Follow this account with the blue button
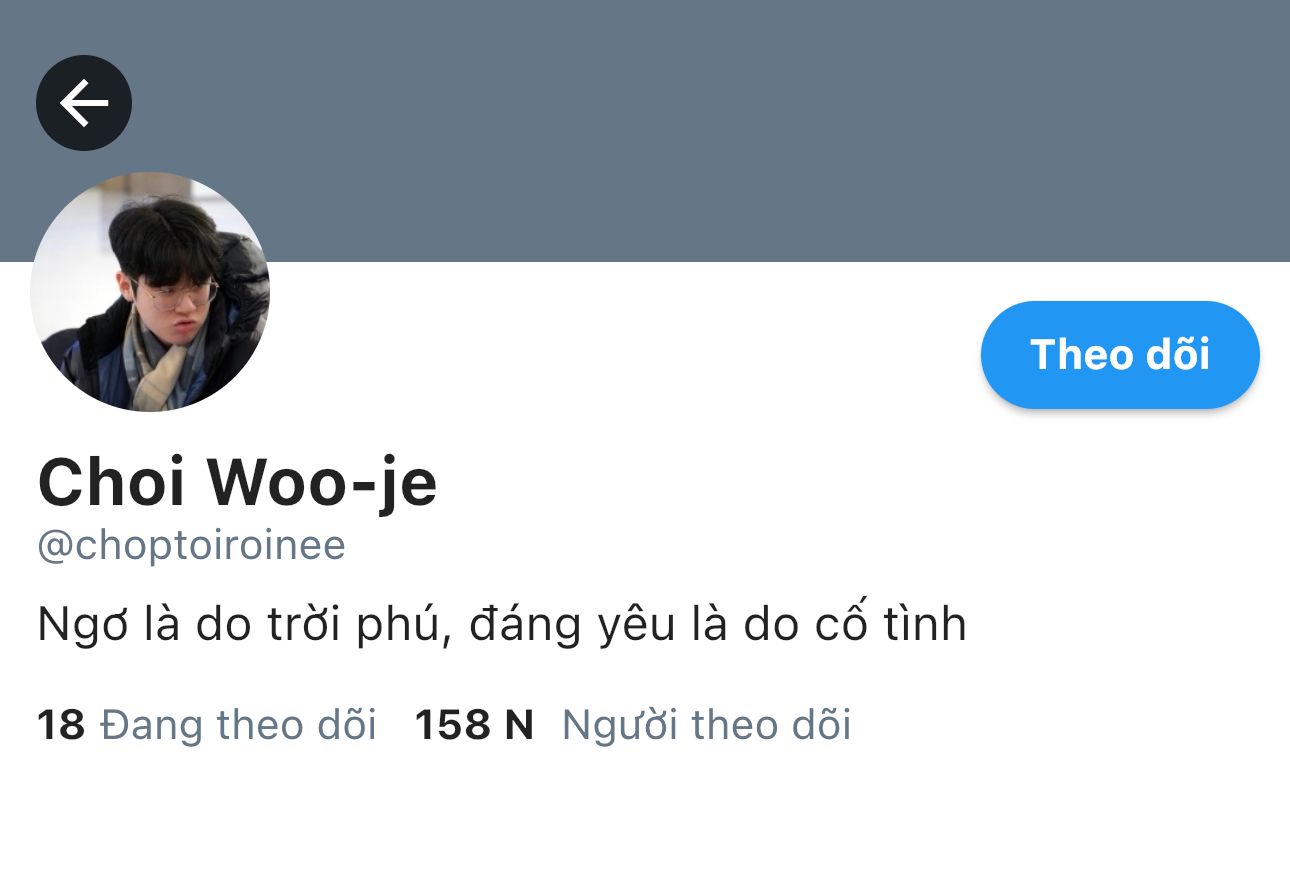The image size is (1290, 870). (1120, 355)
